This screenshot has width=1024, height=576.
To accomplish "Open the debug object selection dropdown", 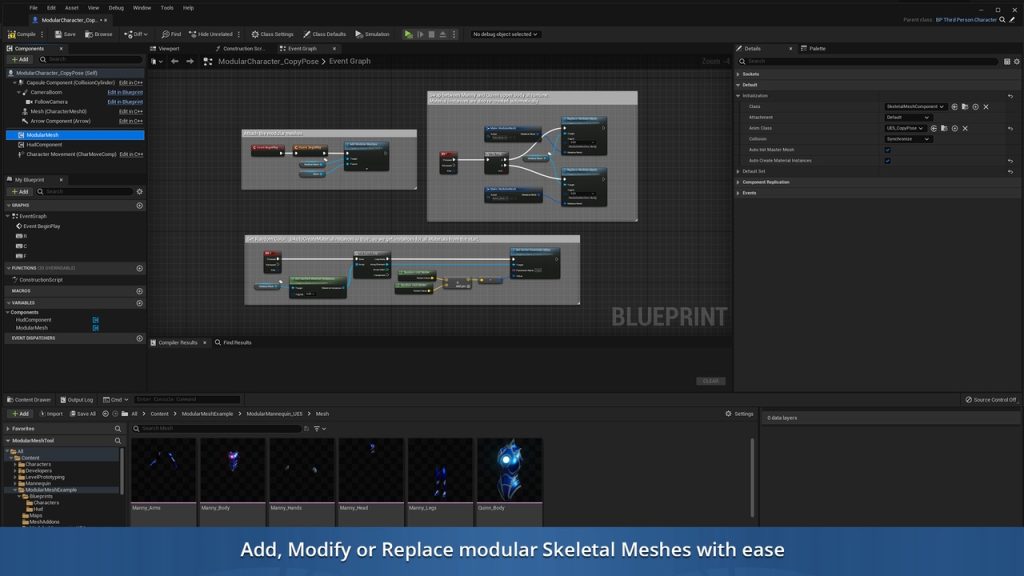I will 505,34.
